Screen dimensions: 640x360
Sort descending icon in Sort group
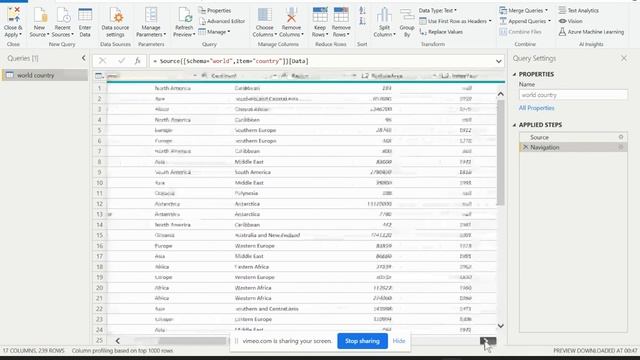pos(362,21)
